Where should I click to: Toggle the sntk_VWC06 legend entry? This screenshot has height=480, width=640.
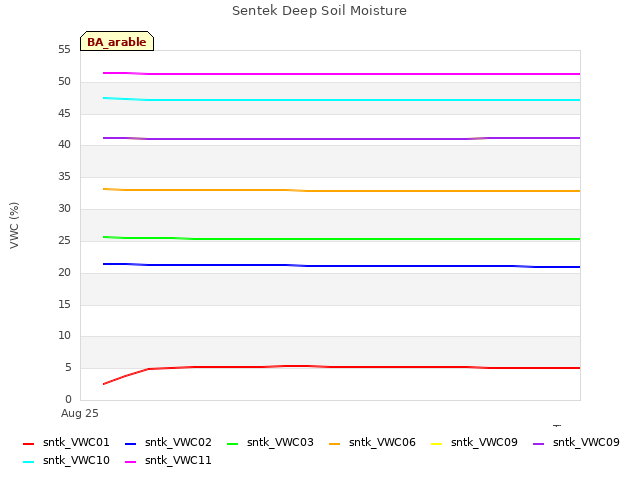point(373,442)
